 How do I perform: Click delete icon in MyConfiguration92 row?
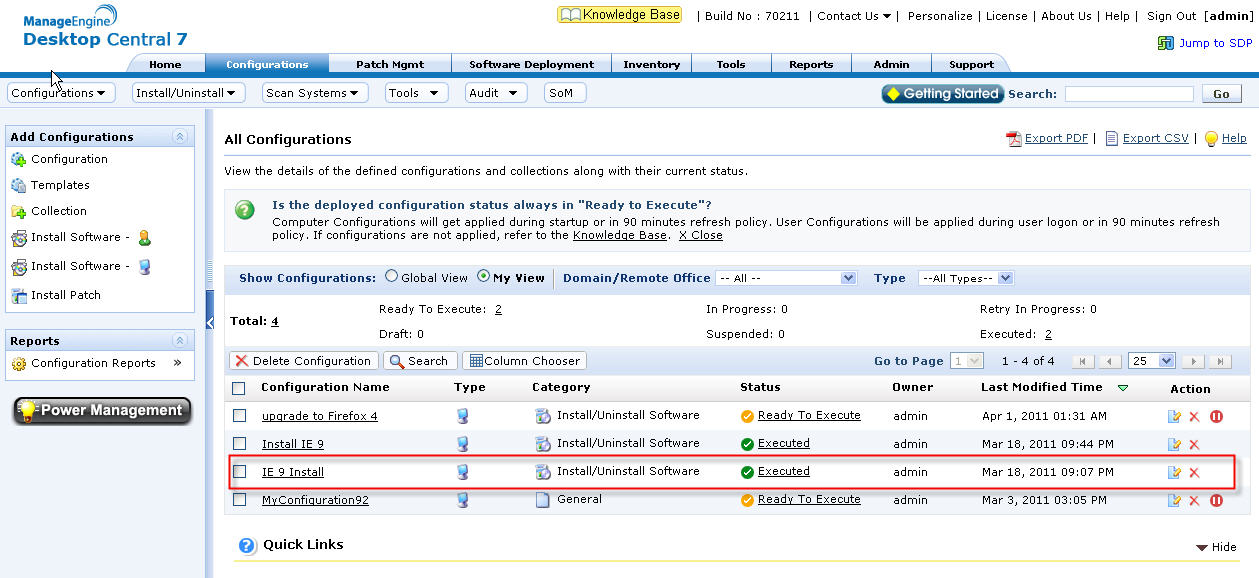point(1194,500)
